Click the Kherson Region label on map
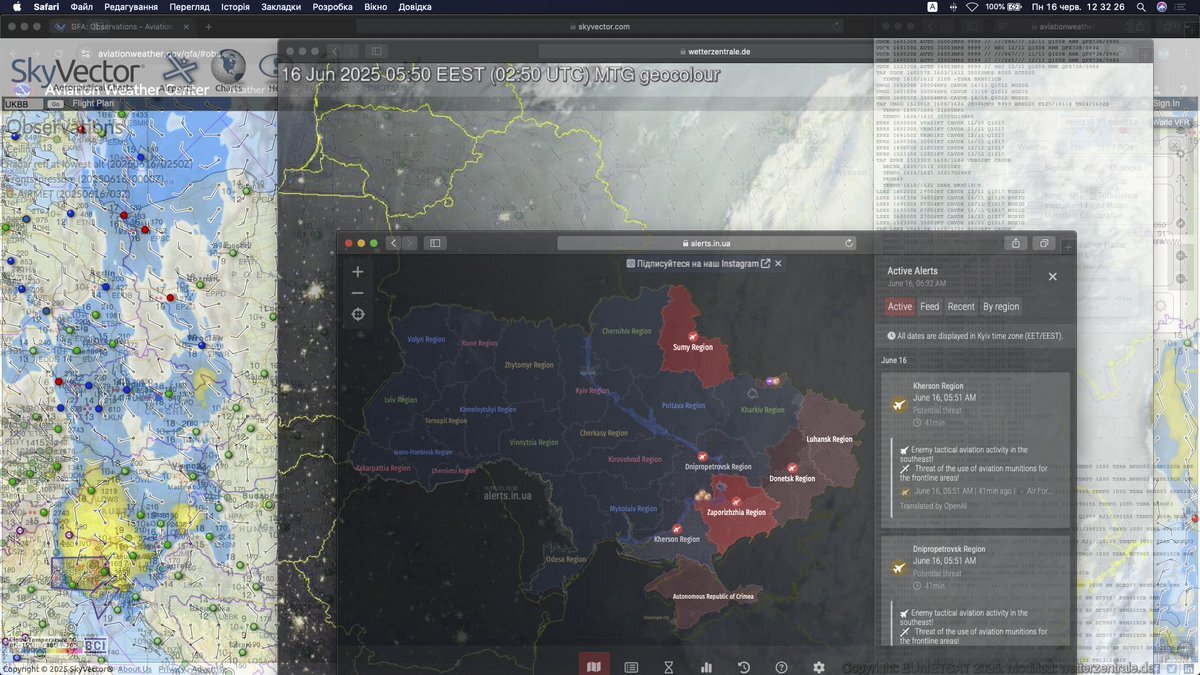This screenshot has height=675, width=1200. pos(676,539)
